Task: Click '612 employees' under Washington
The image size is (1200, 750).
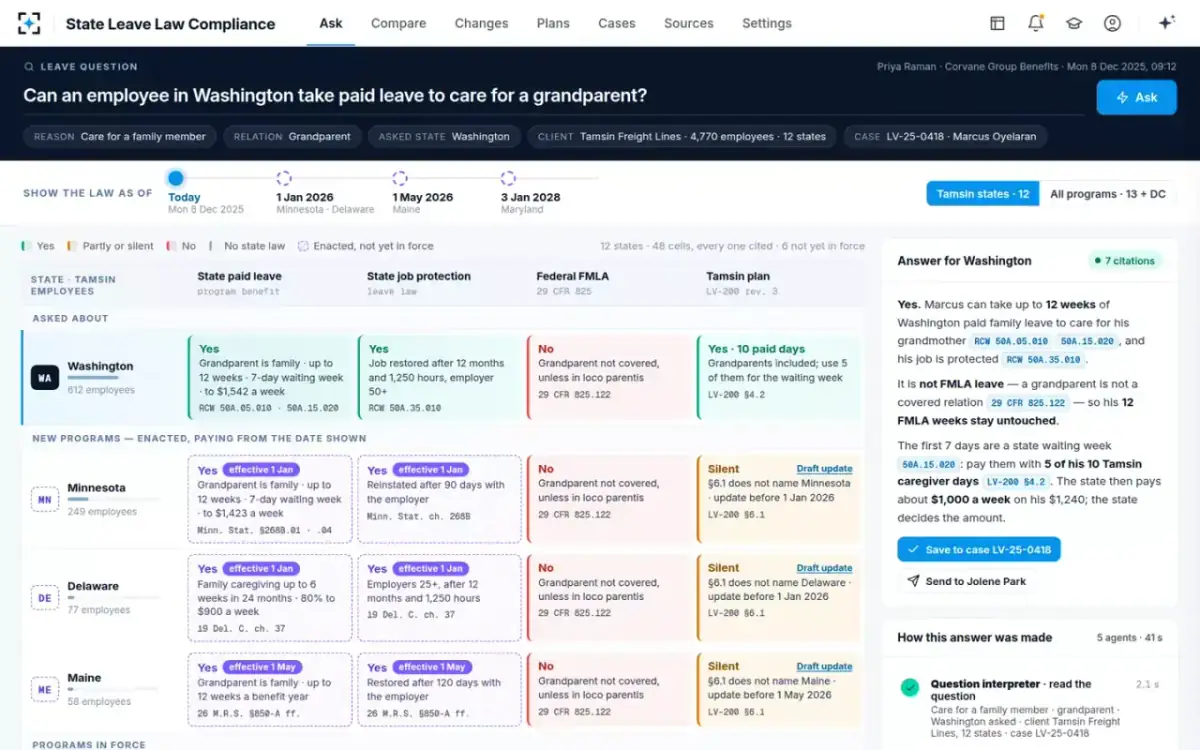Action: [x=101, y=390]
